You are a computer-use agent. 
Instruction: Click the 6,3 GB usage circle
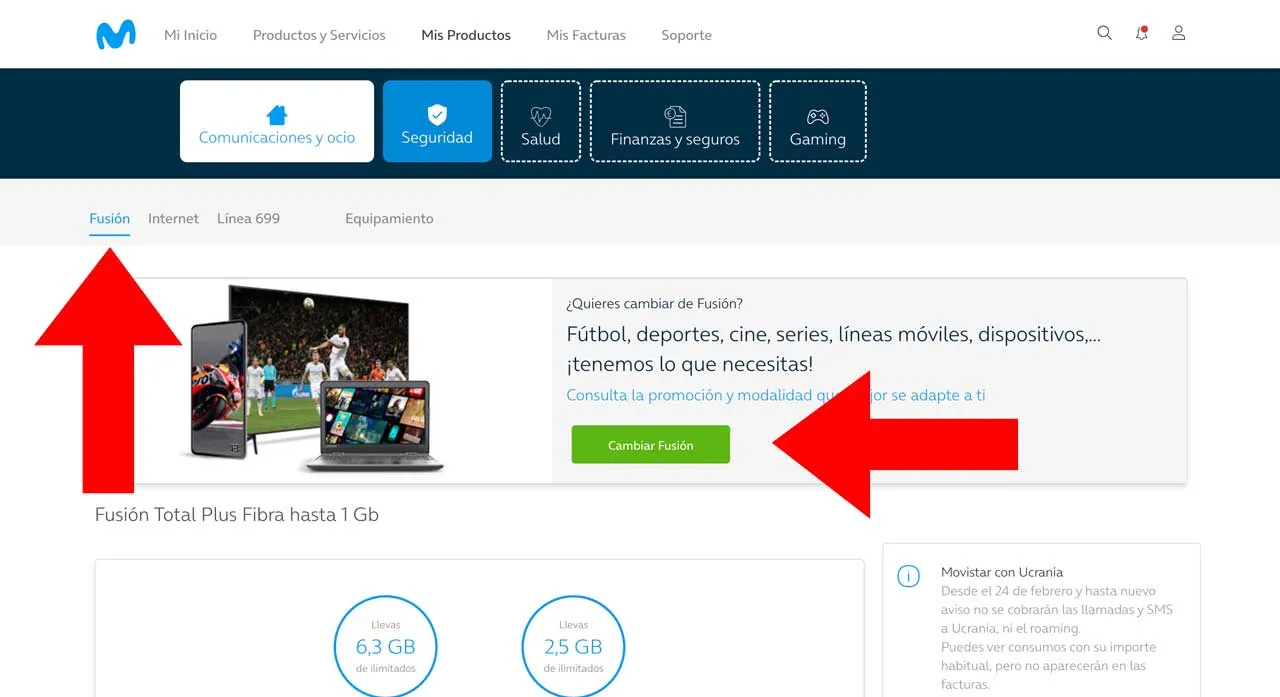[385, 647]
